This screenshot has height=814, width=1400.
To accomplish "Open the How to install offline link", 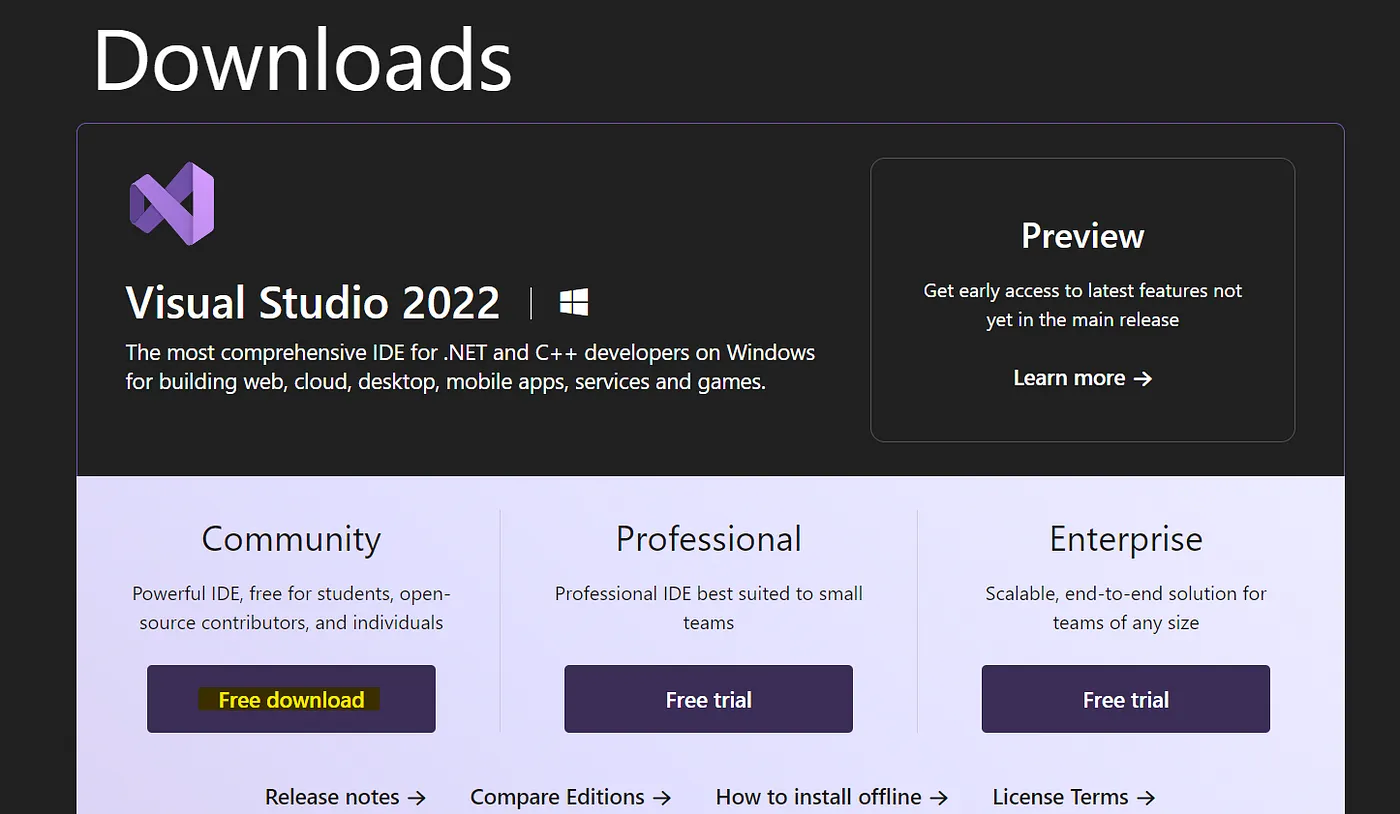I will click(832, 797).
